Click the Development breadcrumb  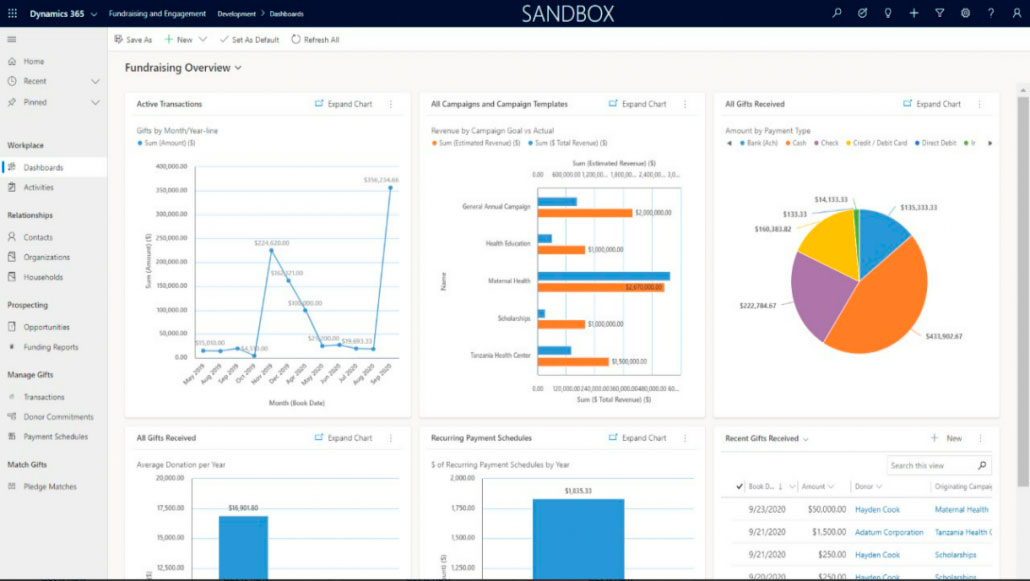tap(236, 13)
